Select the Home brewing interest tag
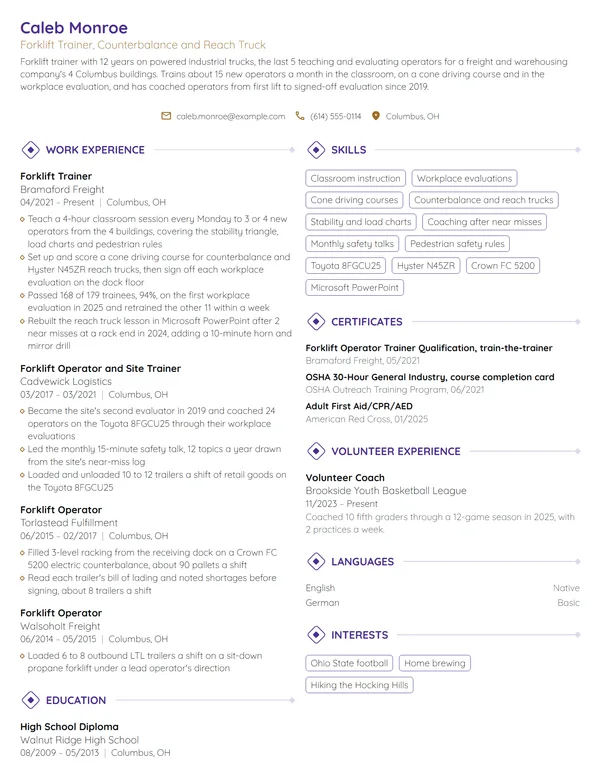Image resolution: width=600 pixels, height=776 pixels. pyautogui.click(x=435, y=663)
